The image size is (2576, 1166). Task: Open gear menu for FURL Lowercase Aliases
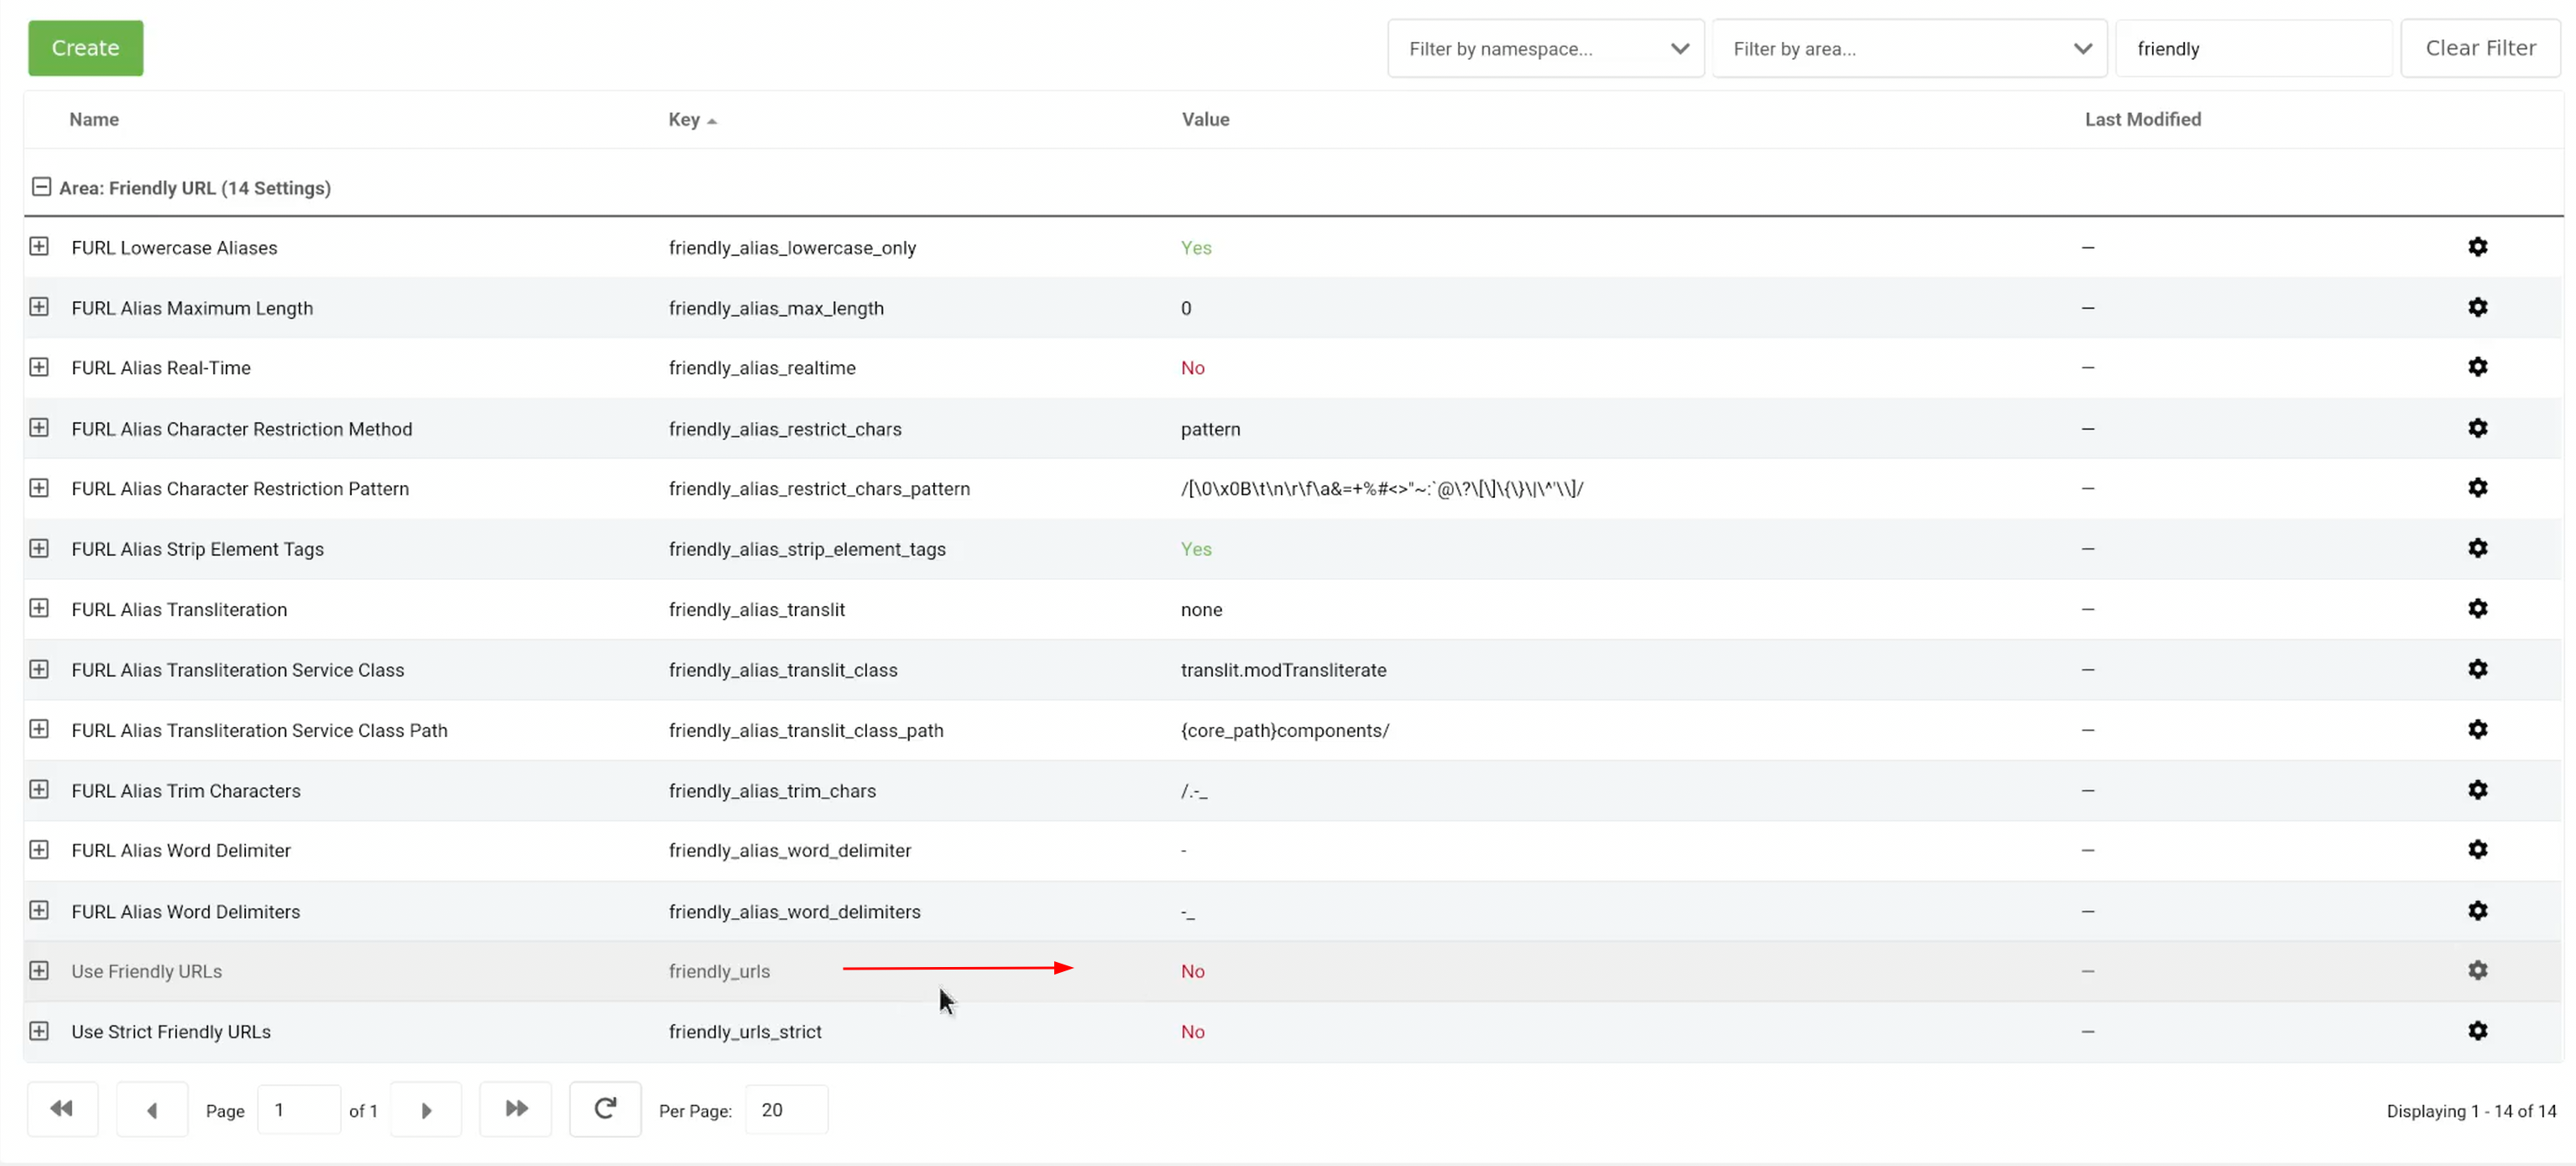2476,247
